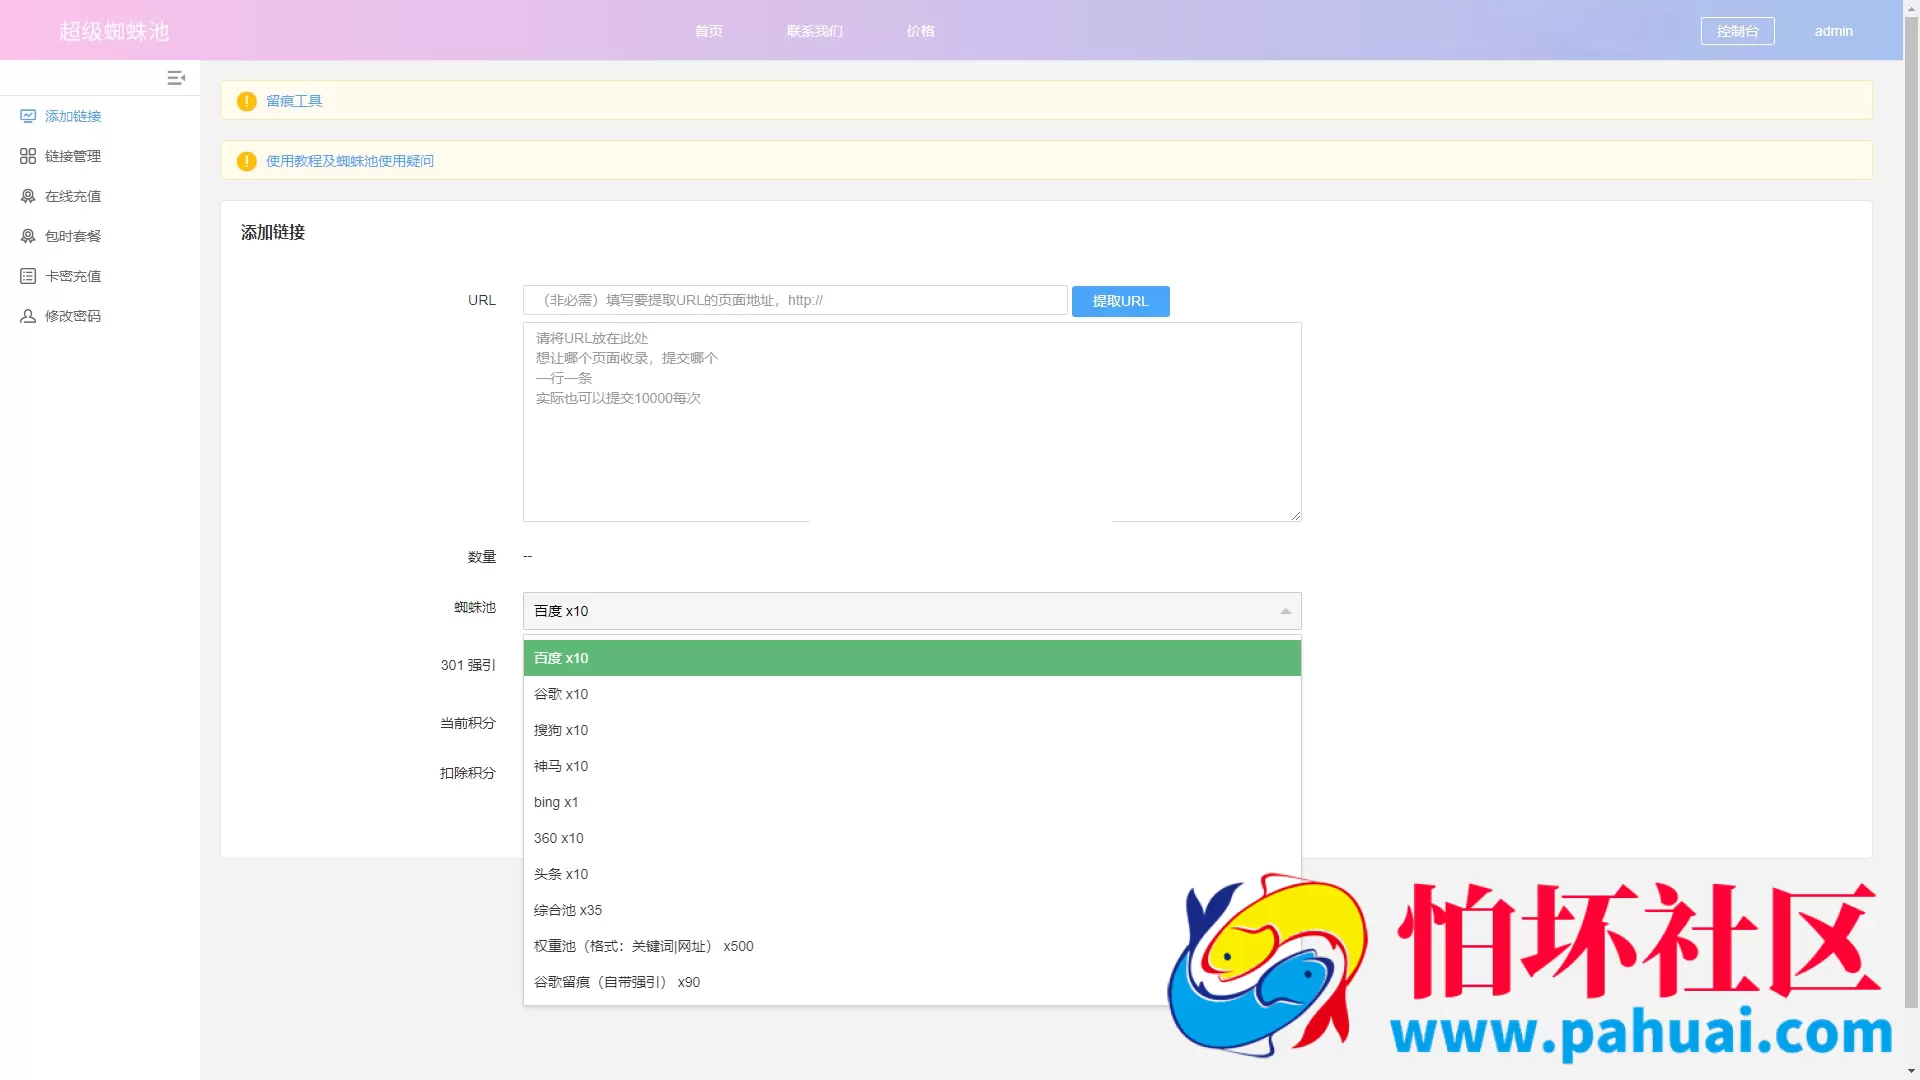This screenshot has height=1080, width=1920.
Task: Open 卡密充值 from the sidebar
Action: click(71, 275)
